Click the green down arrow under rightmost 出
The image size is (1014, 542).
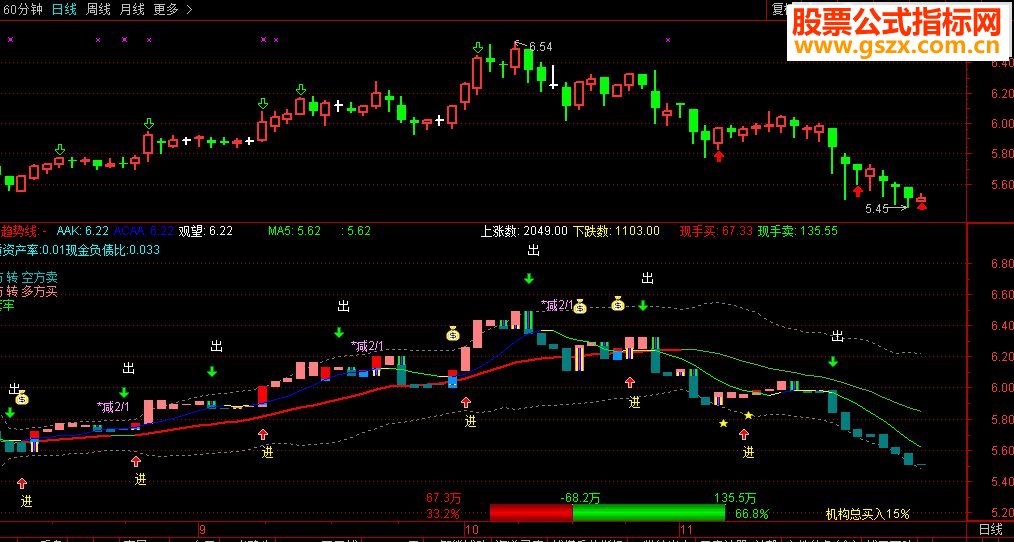[833, 361]
